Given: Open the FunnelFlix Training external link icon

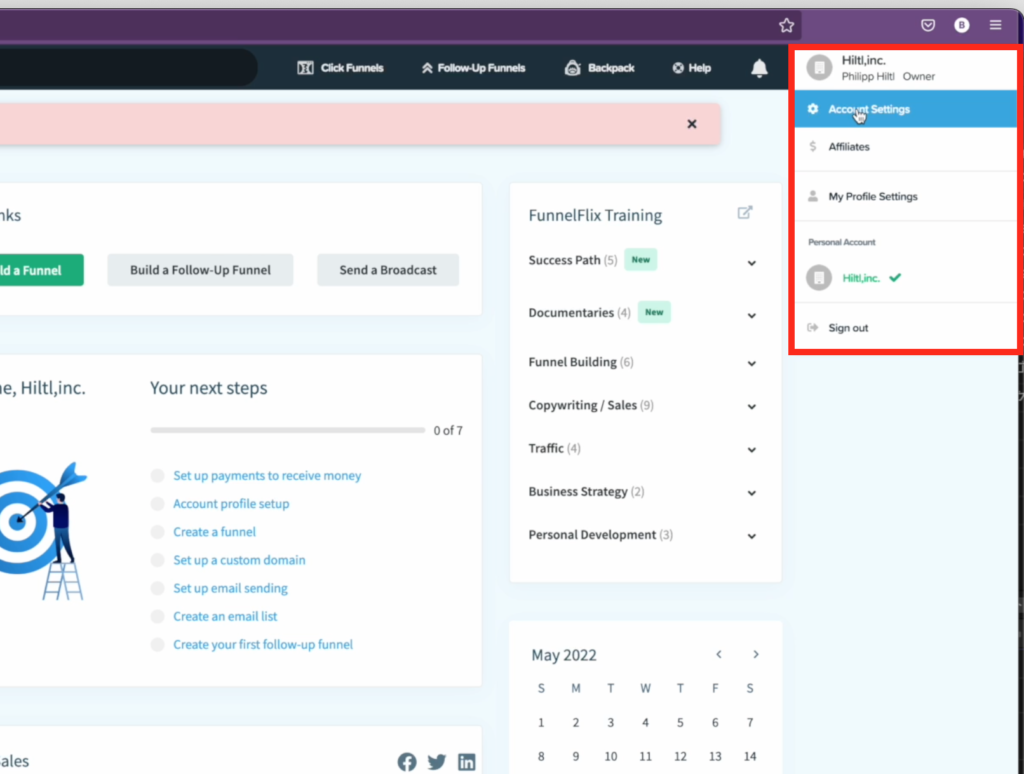Looking at the screenshot, I should (x=745, y=213).
